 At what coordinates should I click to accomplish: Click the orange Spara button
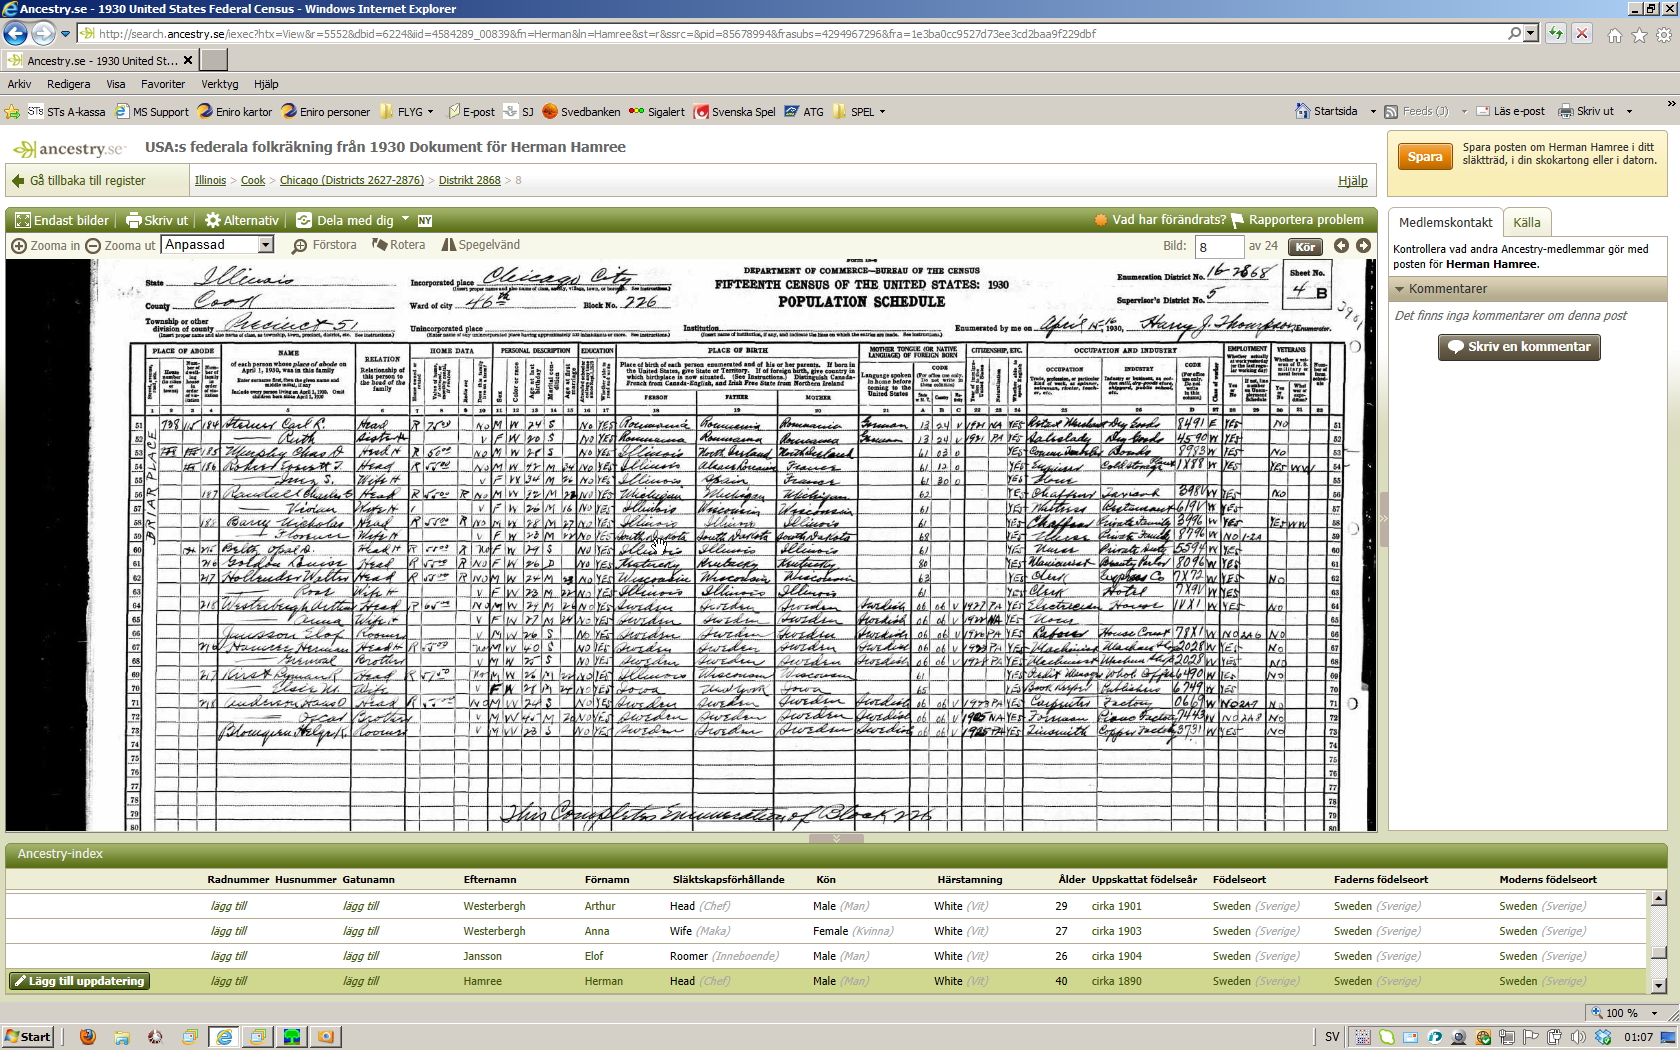1424,157
